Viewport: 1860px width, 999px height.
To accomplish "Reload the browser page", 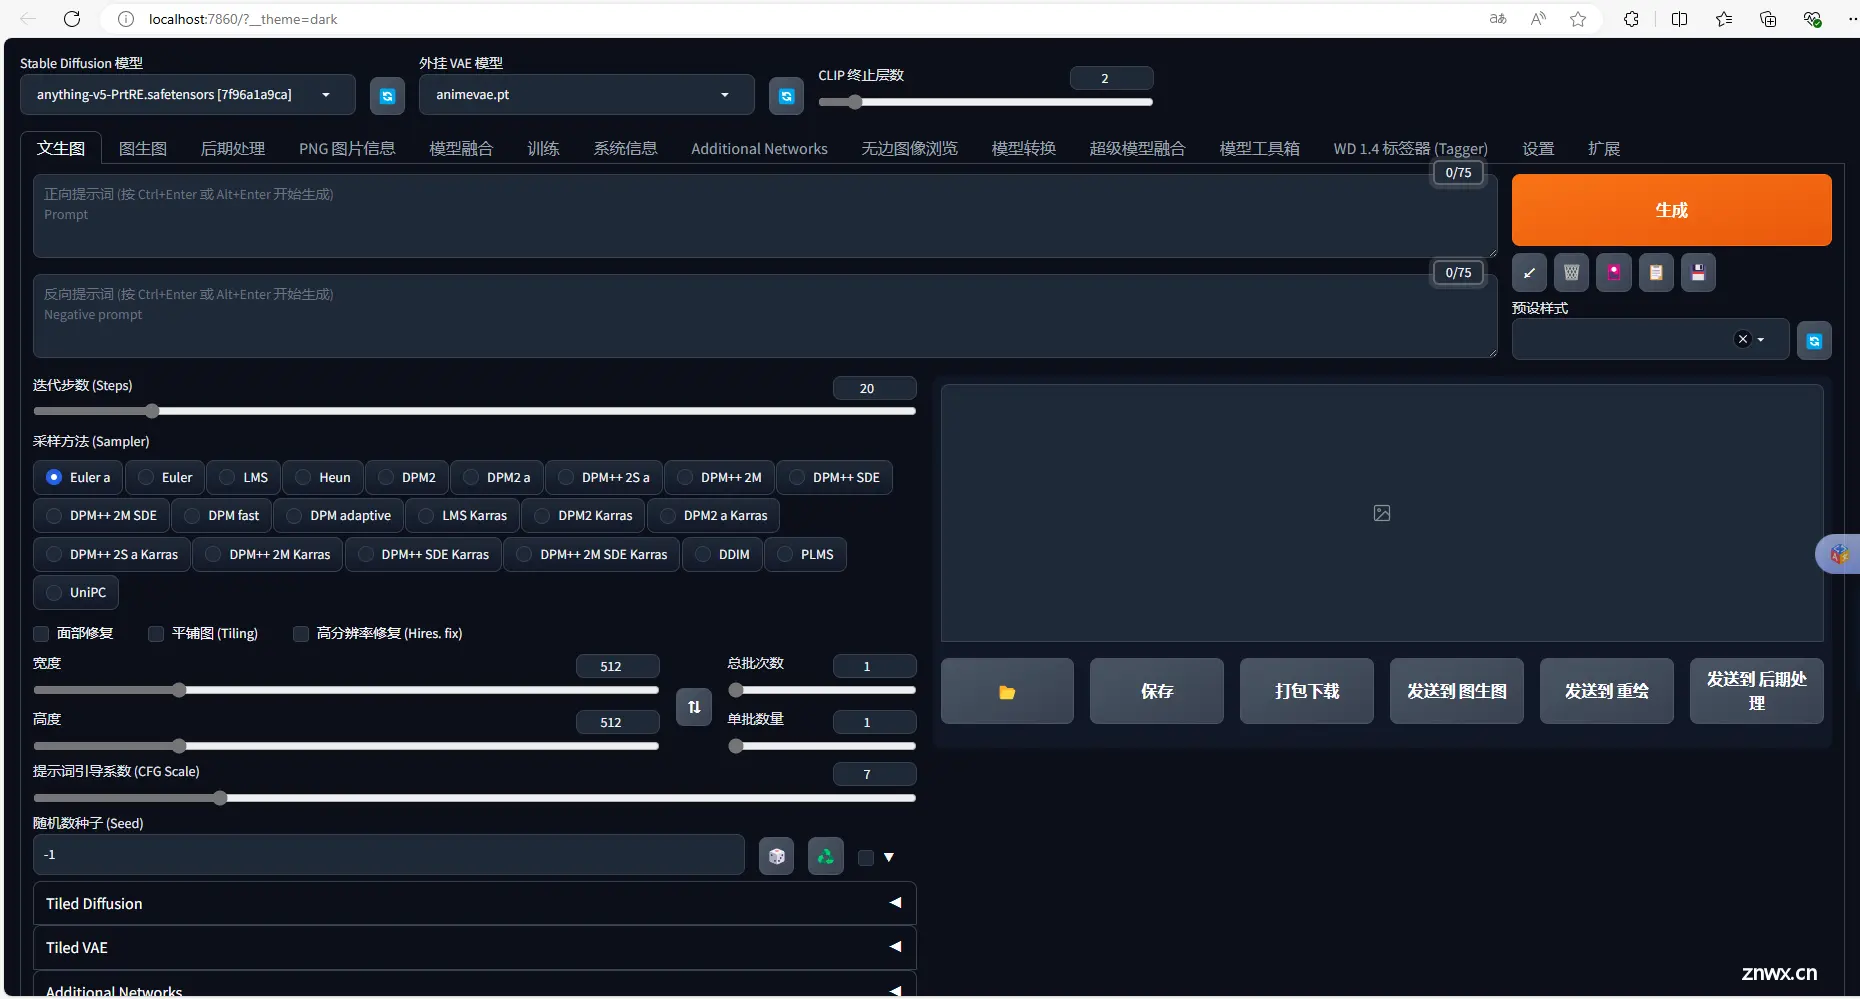I will tap(72, 19).
